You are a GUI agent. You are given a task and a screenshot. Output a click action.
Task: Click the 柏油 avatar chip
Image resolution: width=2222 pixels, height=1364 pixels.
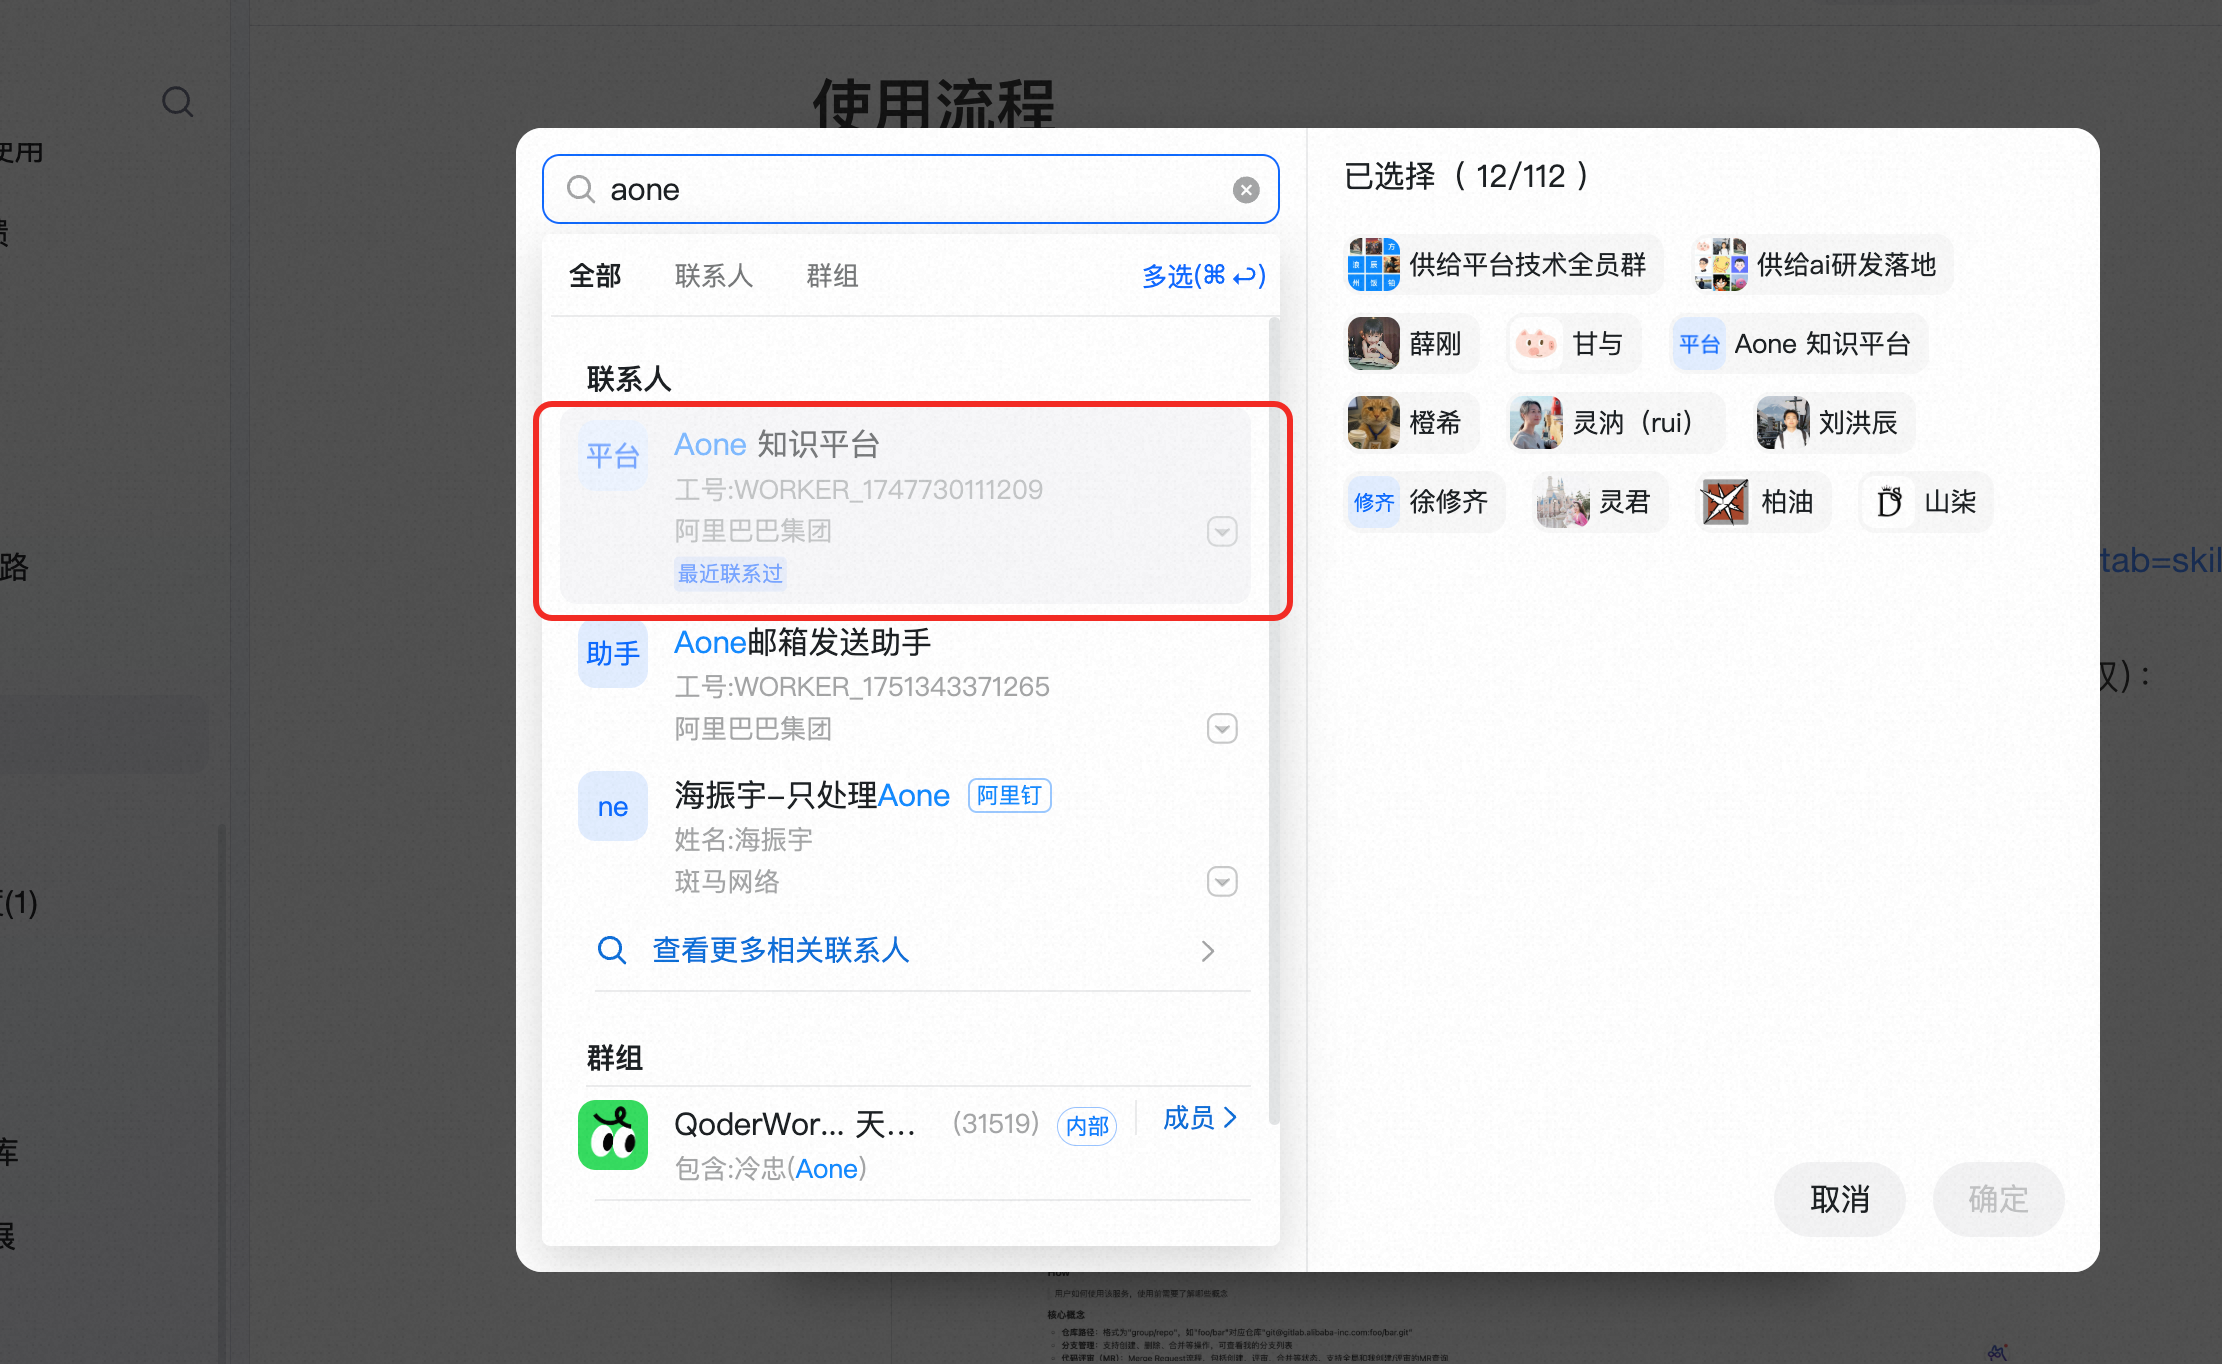1762,501
